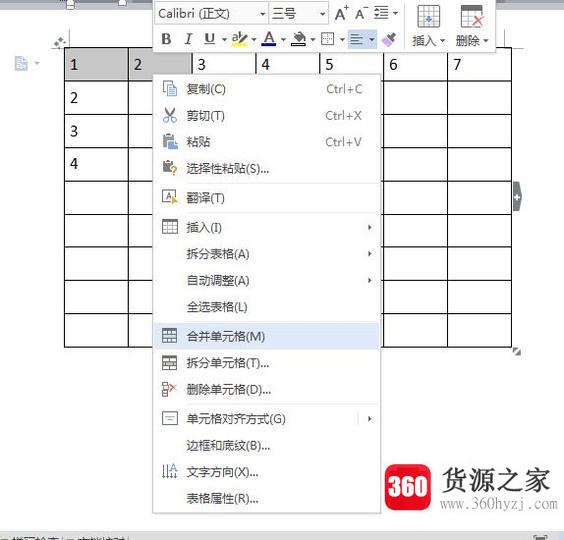564x540 pixels.
Task: Open the borders dropdown arrow
Action: 342,39
